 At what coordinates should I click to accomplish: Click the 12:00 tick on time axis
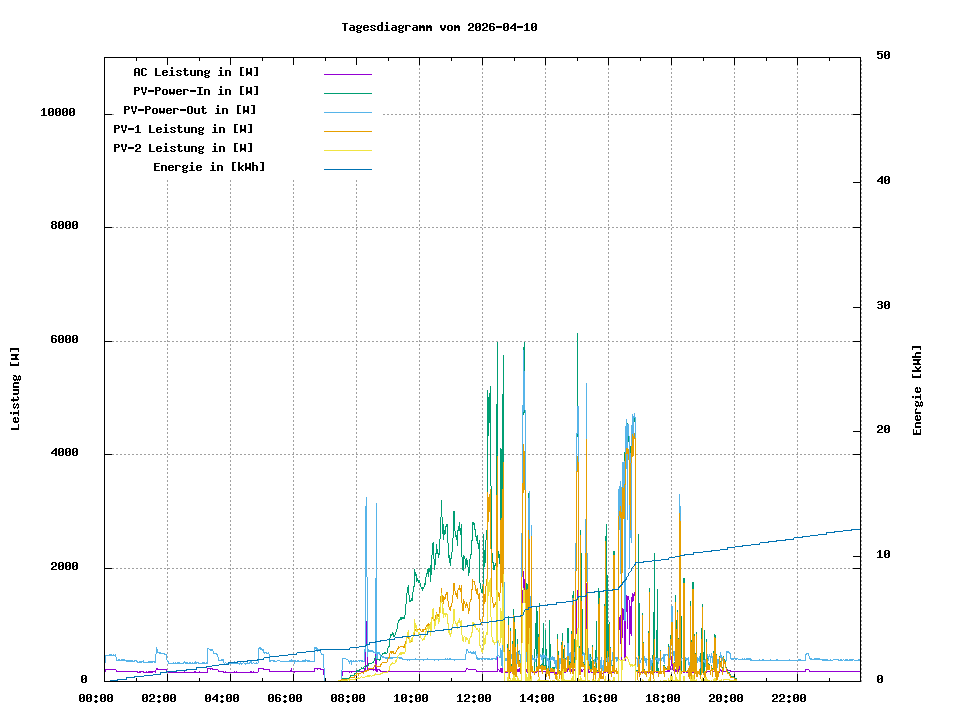[474, 698]
